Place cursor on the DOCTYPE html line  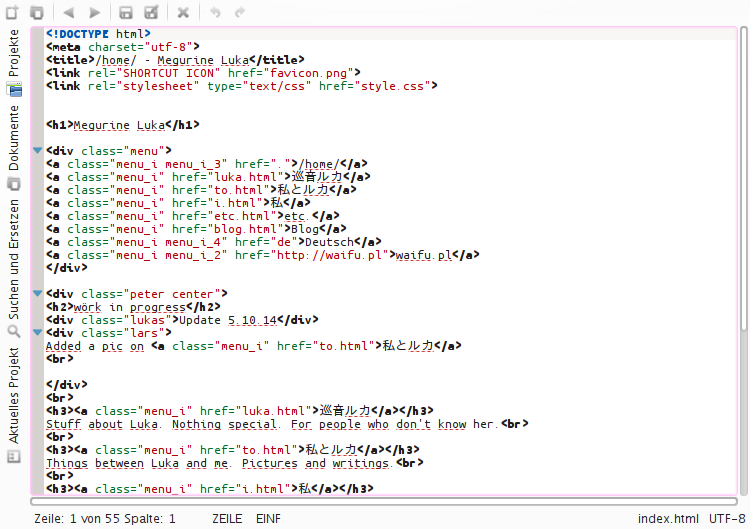point(98,34)
